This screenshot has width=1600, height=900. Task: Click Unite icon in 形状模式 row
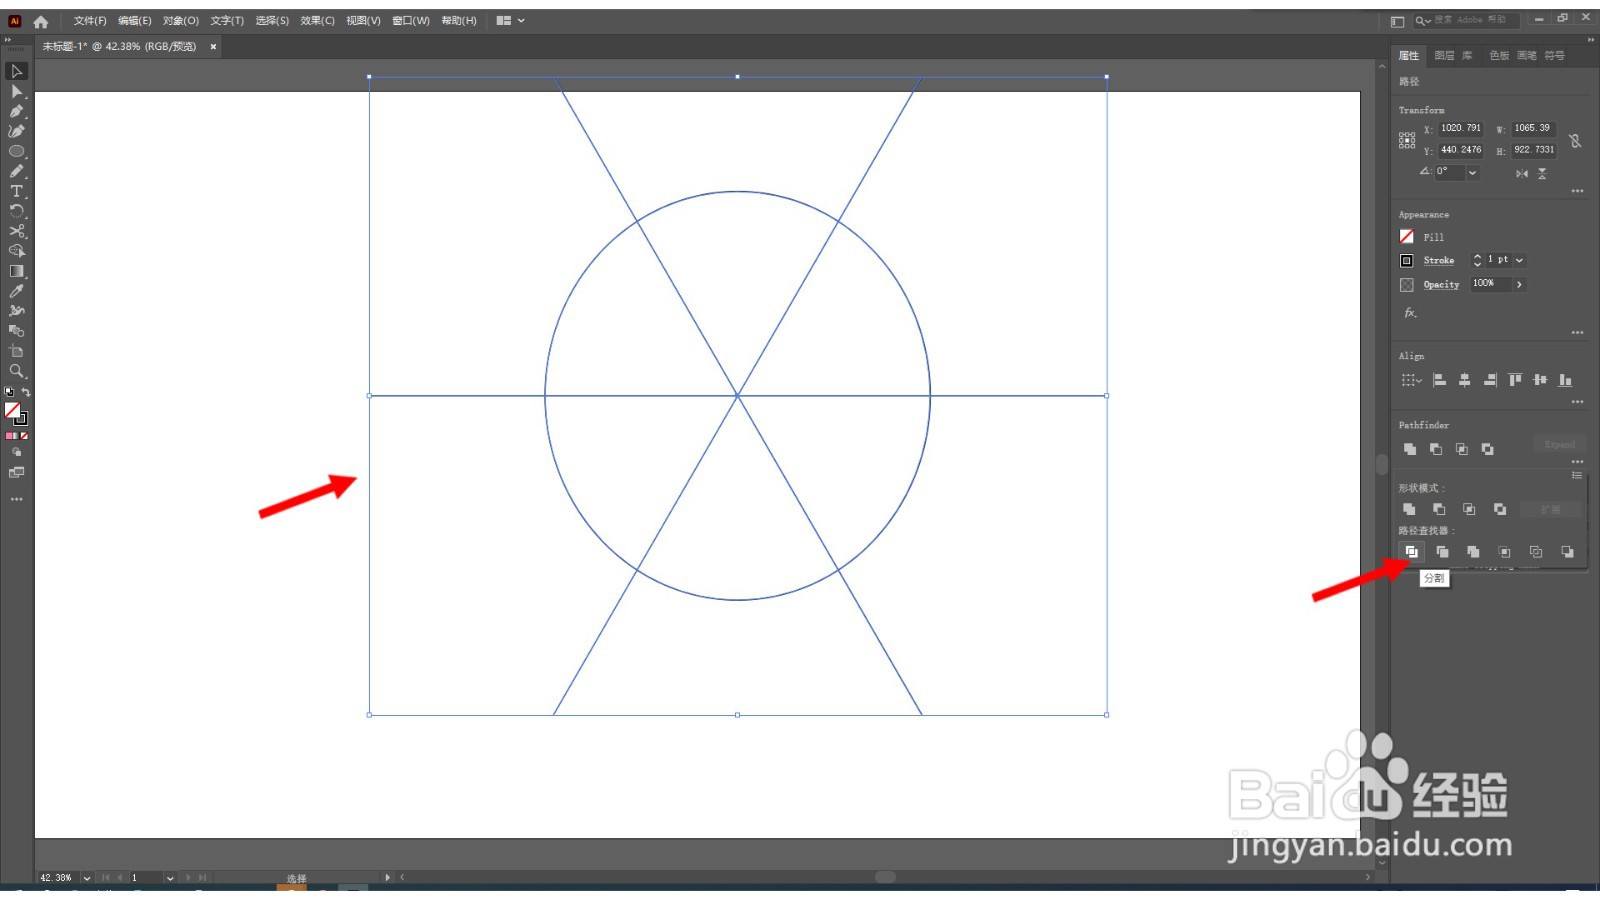[1409, 509]
